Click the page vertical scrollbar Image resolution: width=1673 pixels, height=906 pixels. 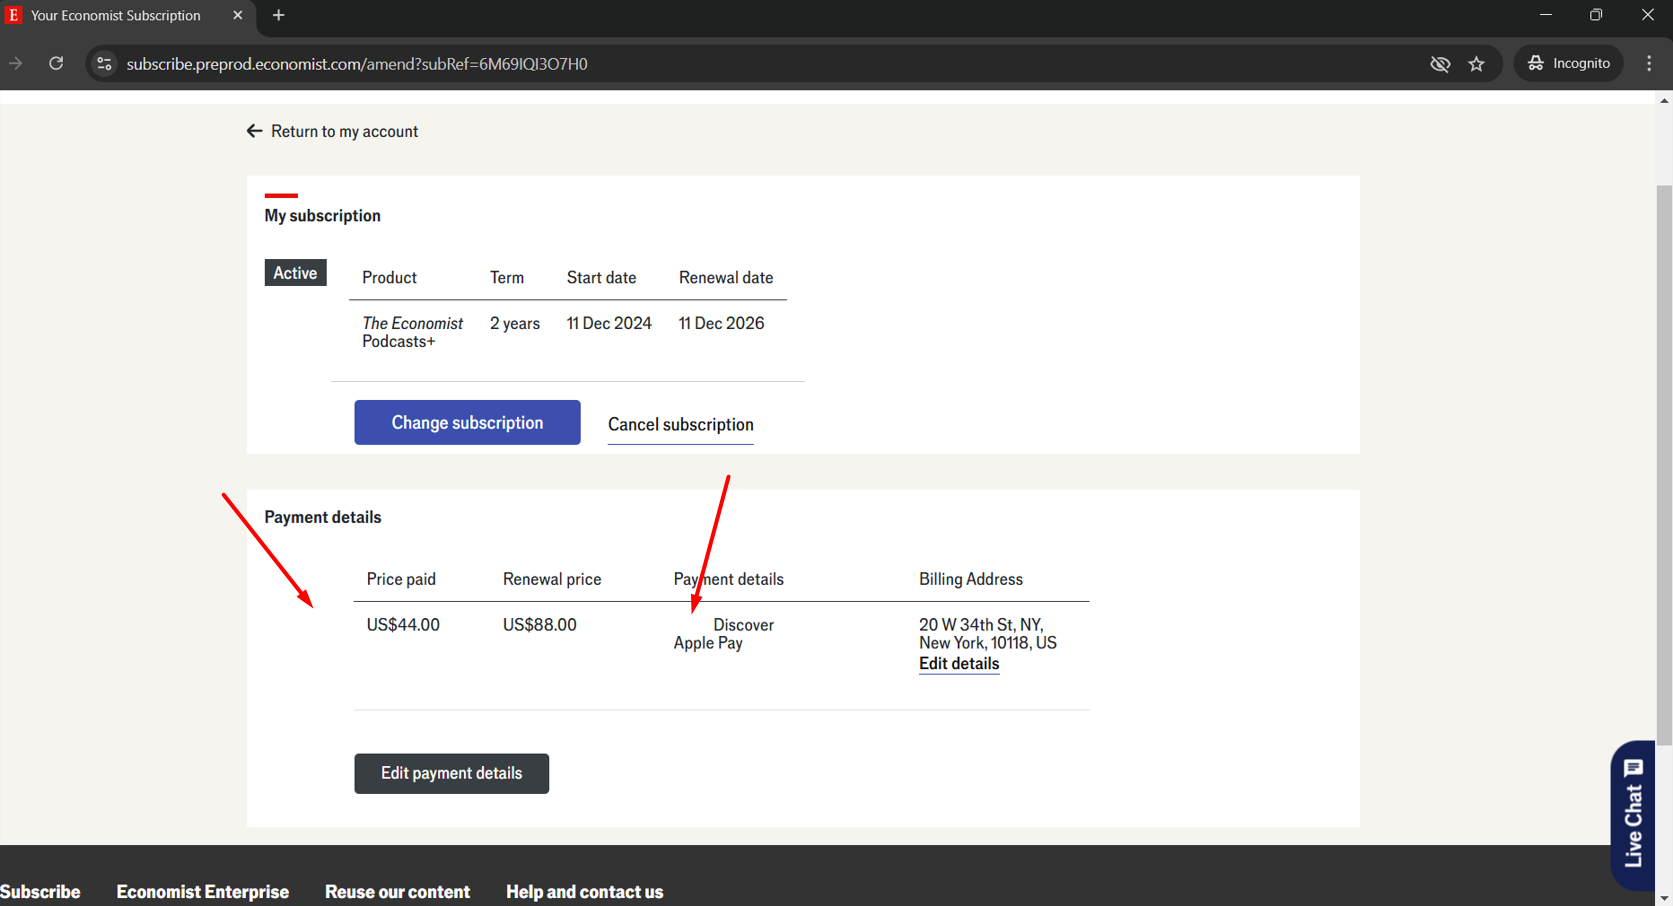[x=1664, y=460]
